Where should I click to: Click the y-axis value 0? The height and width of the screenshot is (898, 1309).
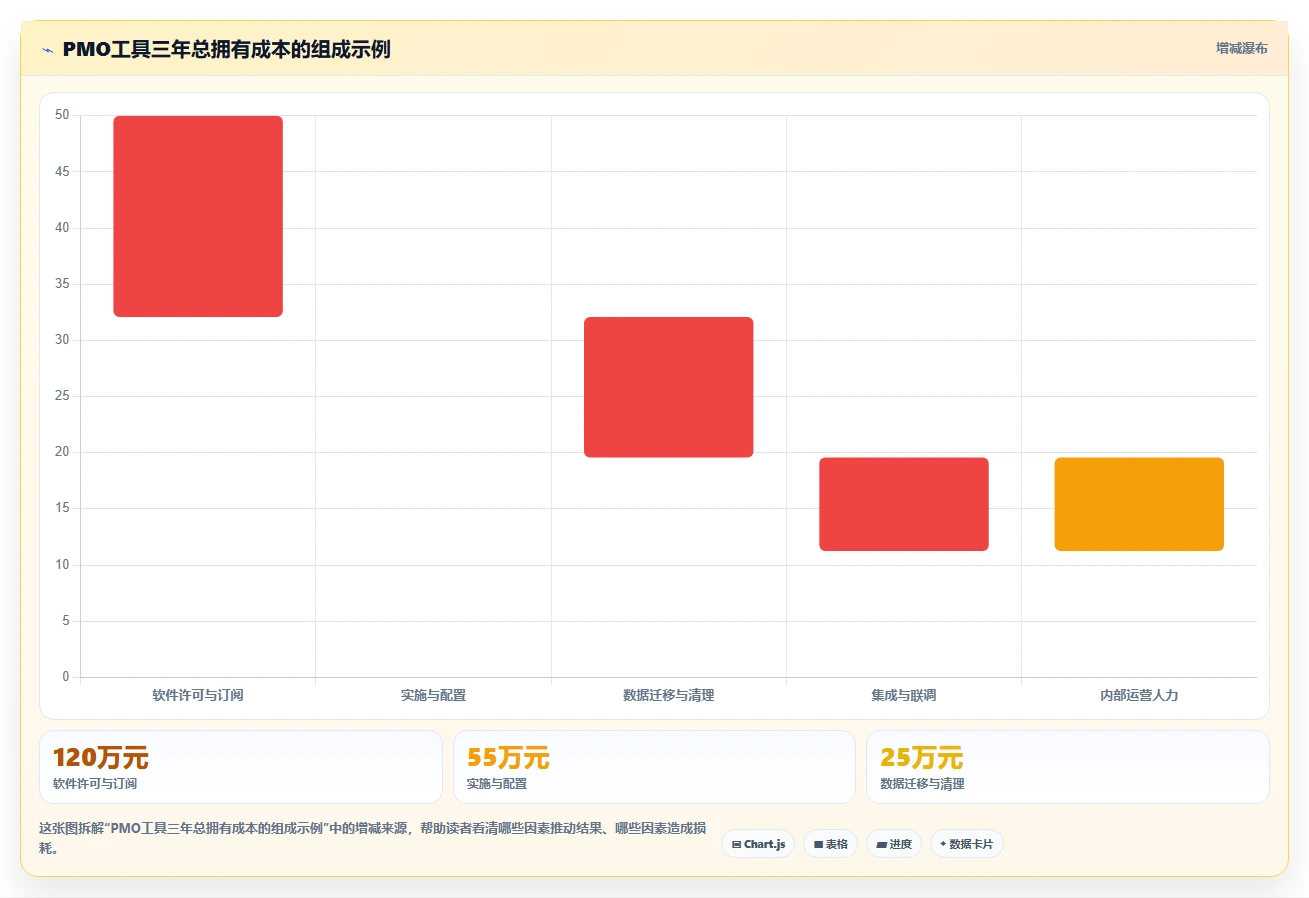pyautogui.click(x=66, y=677)
